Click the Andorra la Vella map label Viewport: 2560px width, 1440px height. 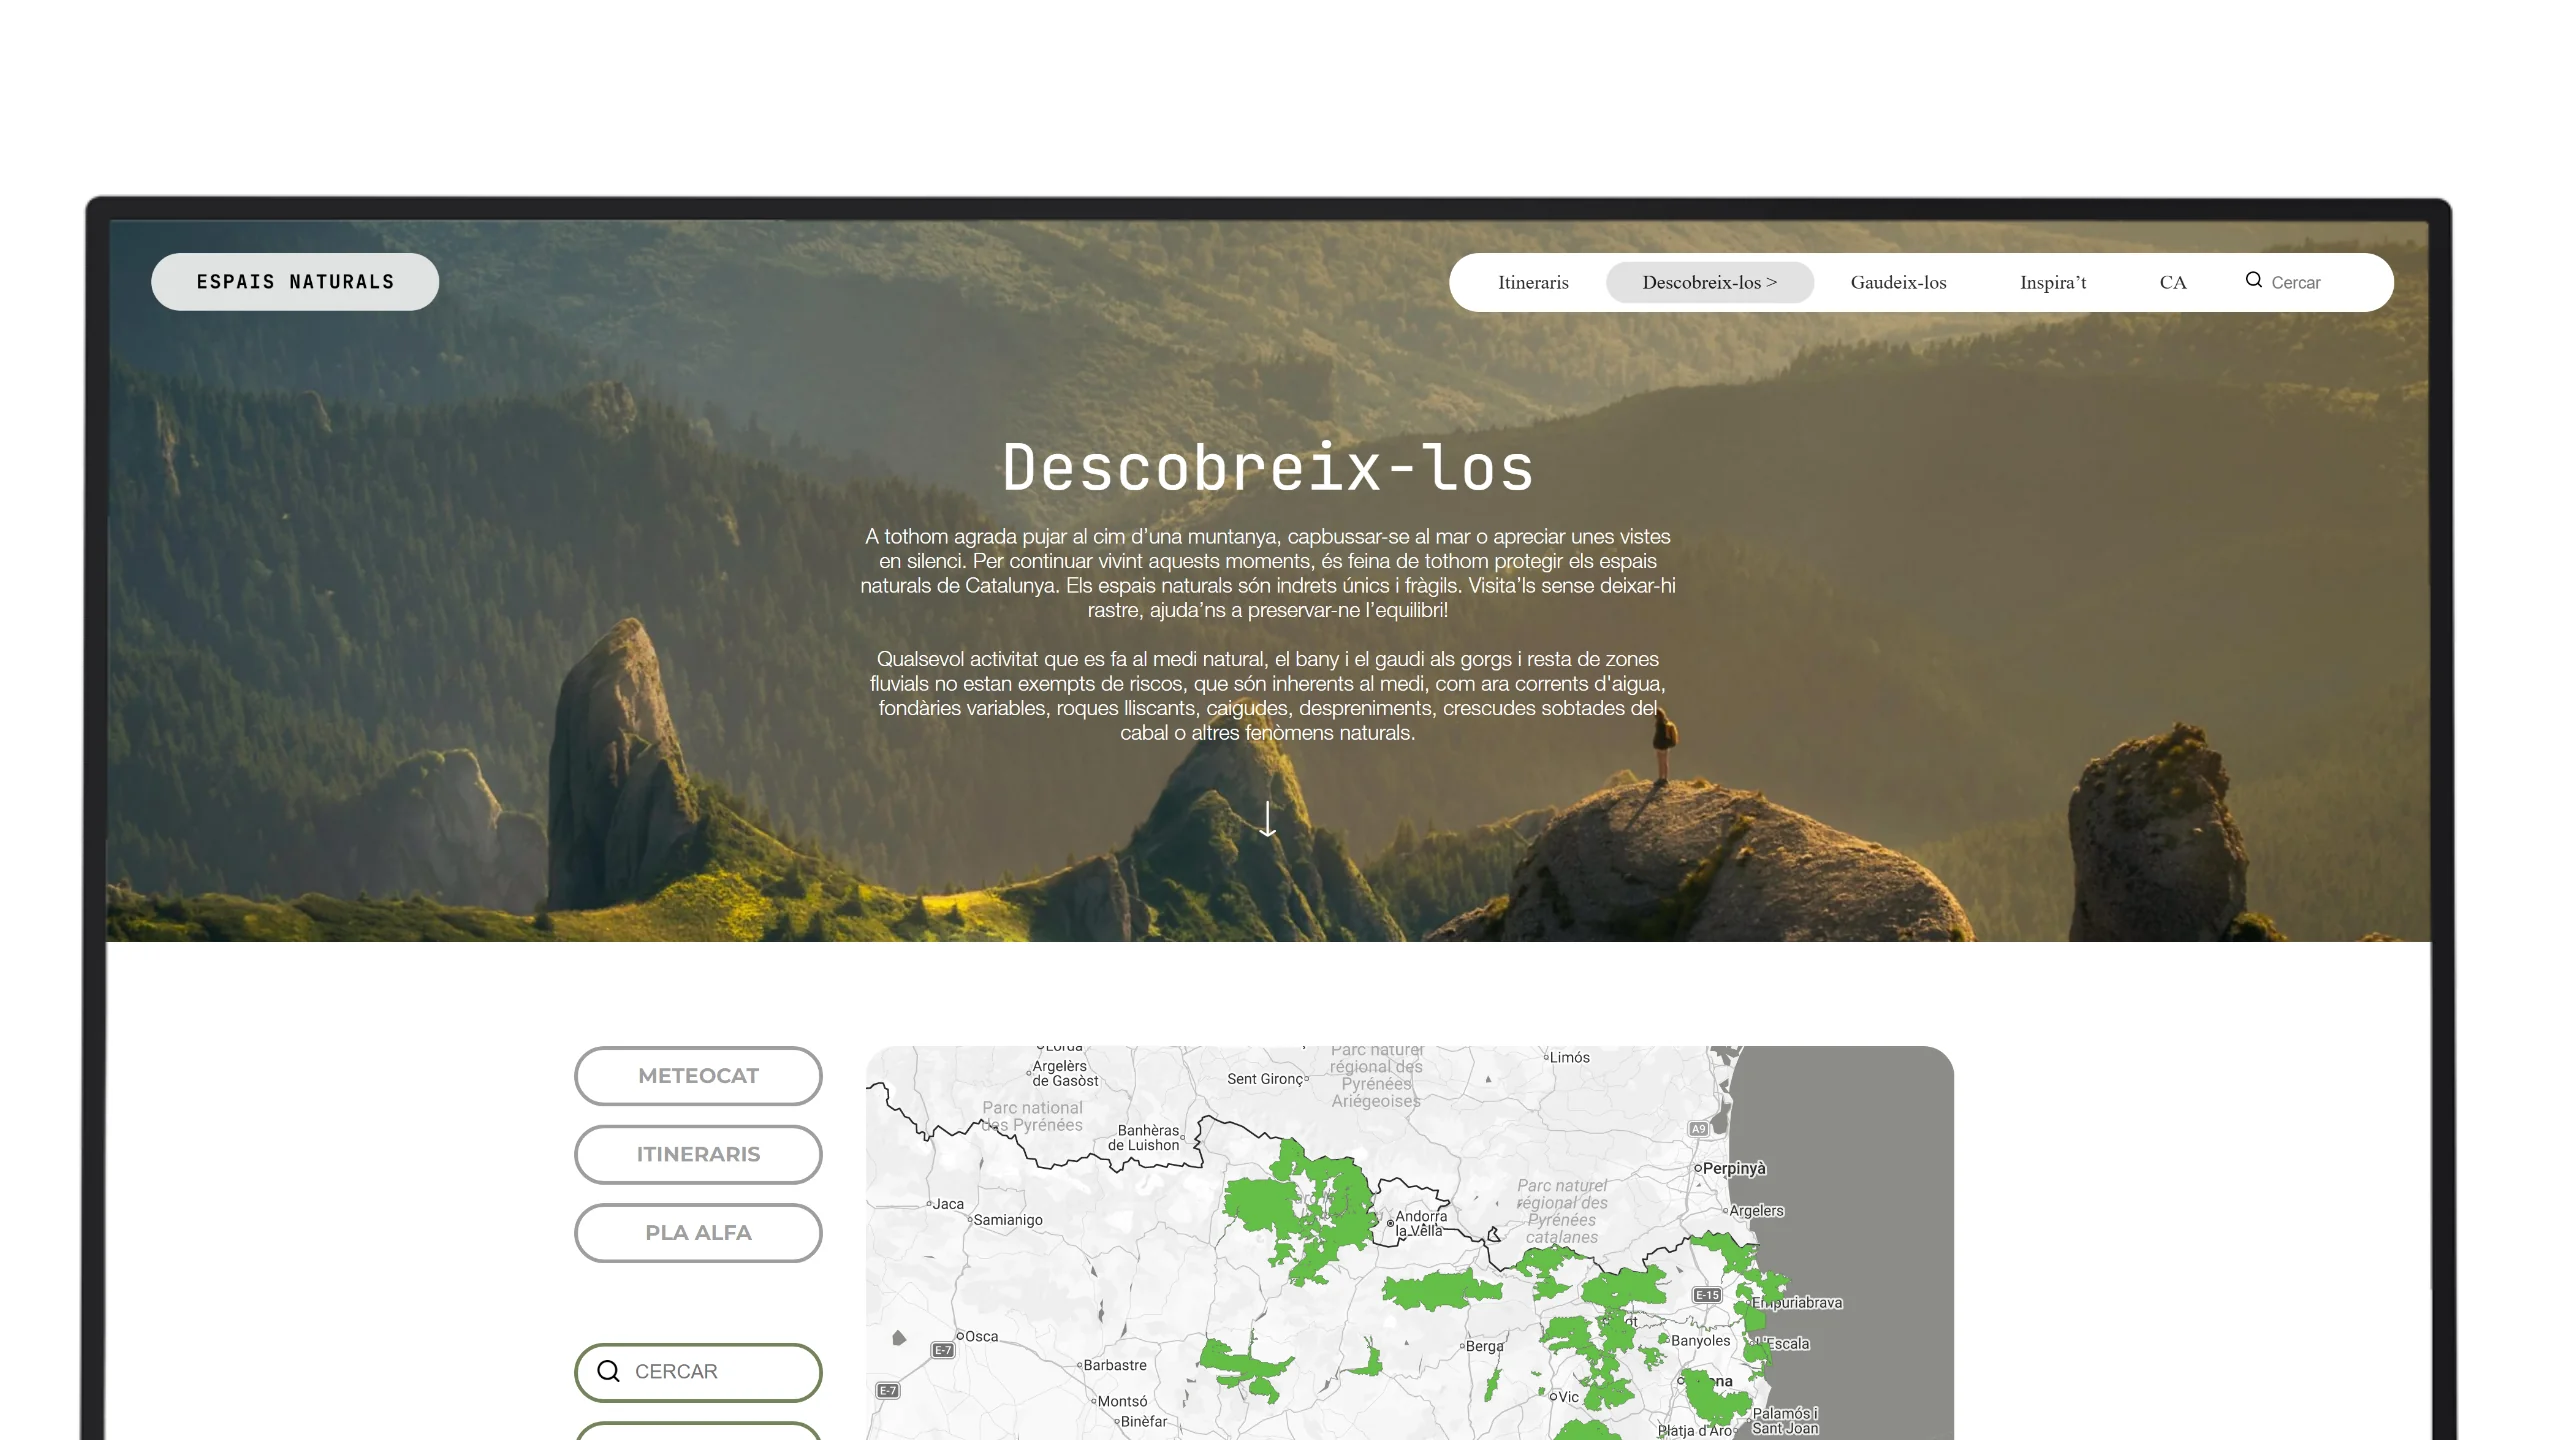pos(1420,1223)
